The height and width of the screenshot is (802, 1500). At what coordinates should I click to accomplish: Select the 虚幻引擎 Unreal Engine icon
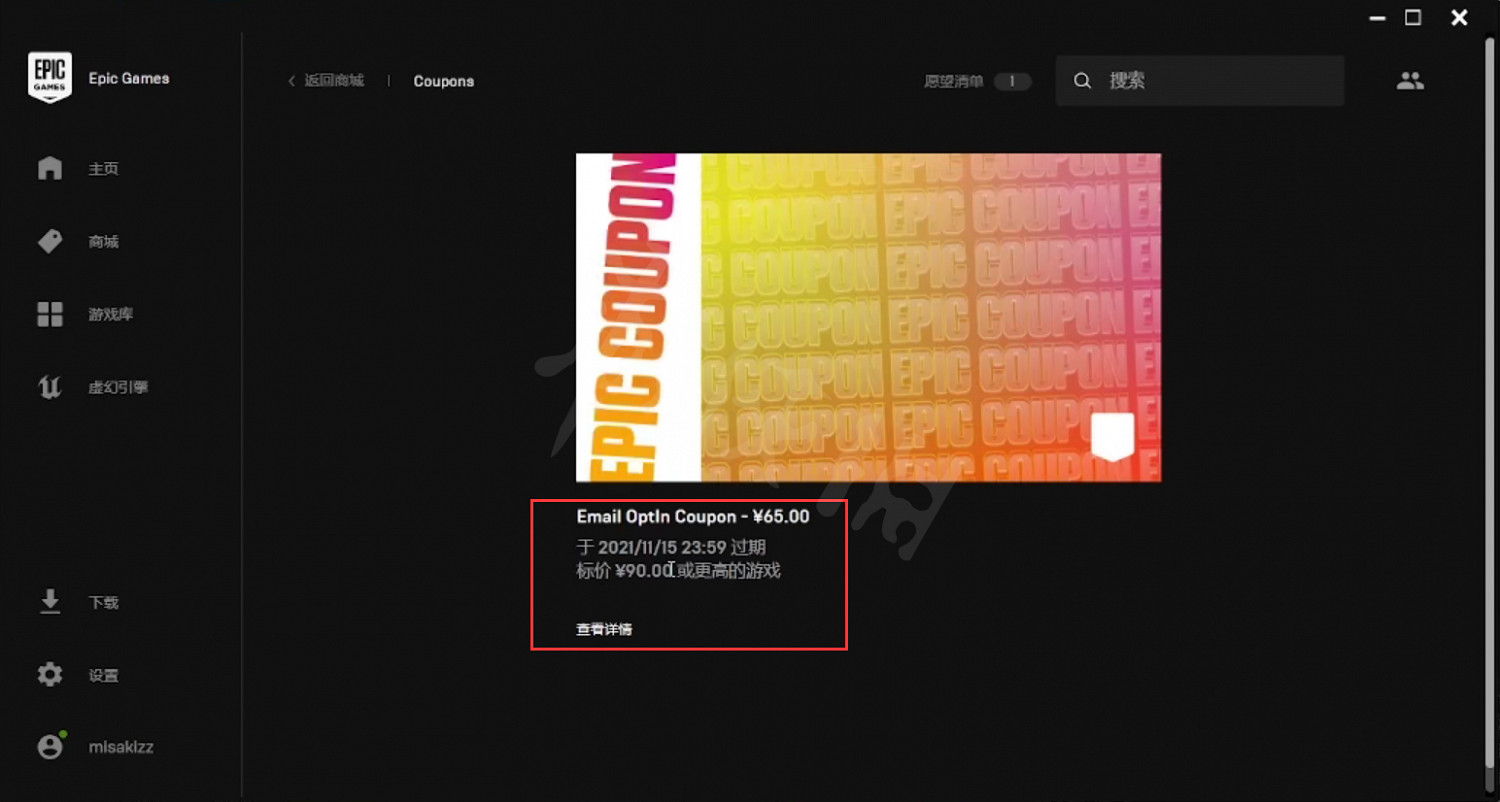coord(49,387)
